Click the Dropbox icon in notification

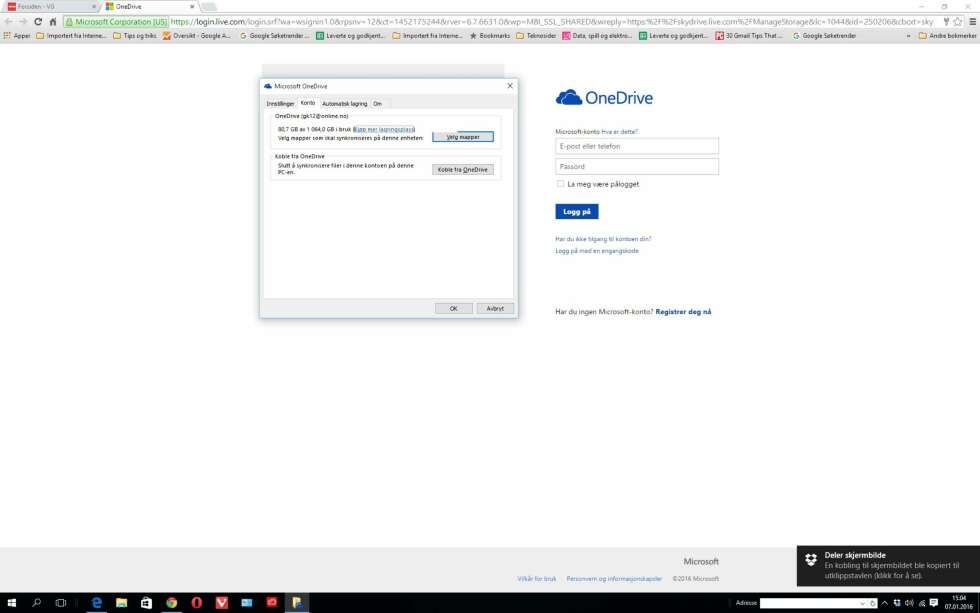coord(811,559)
